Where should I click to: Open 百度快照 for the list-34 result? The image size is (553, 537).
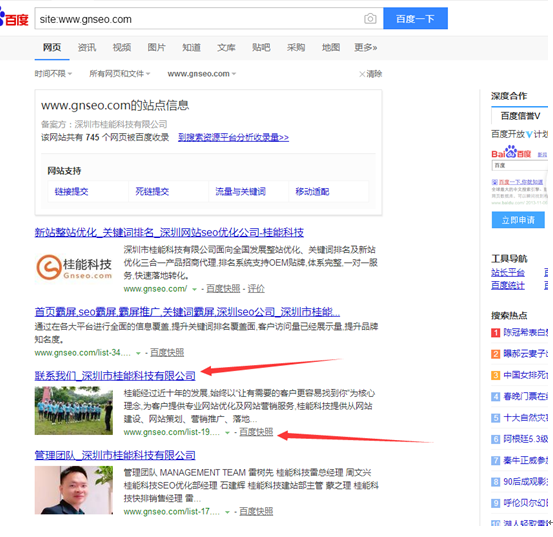[167, 353]
